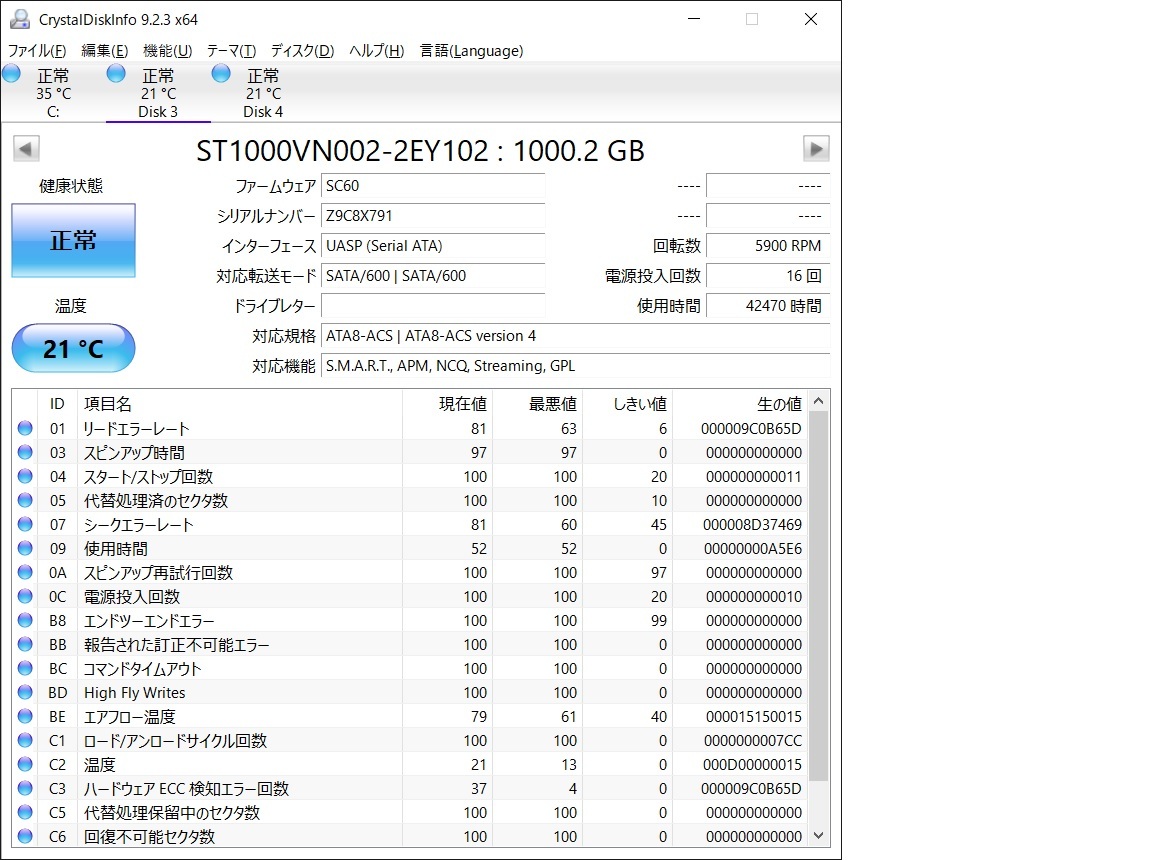1152x860 pixels.
Task: Click the disk title ST1000VN002-2EY102 : 1000.2 GB
Action: point(420,151)
